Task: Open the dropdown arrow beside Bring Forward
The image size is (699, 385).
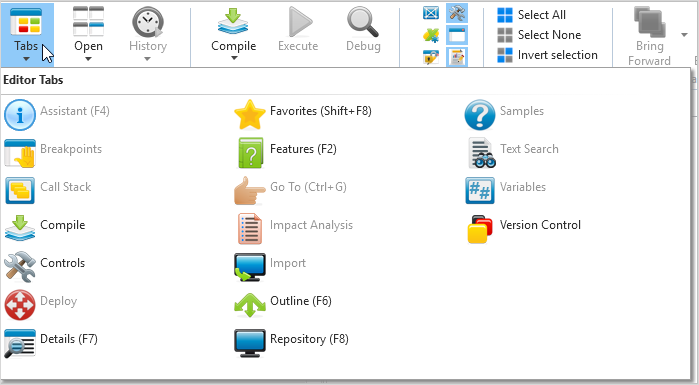Action: pyautogui.click(x=684, y=35)
